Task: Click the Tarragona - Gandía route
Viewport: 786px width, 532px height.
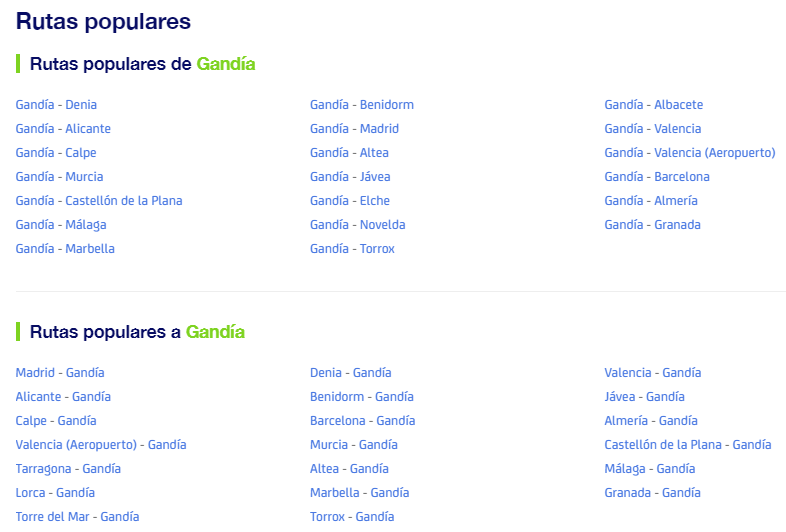Action: [x=68, y=469]
